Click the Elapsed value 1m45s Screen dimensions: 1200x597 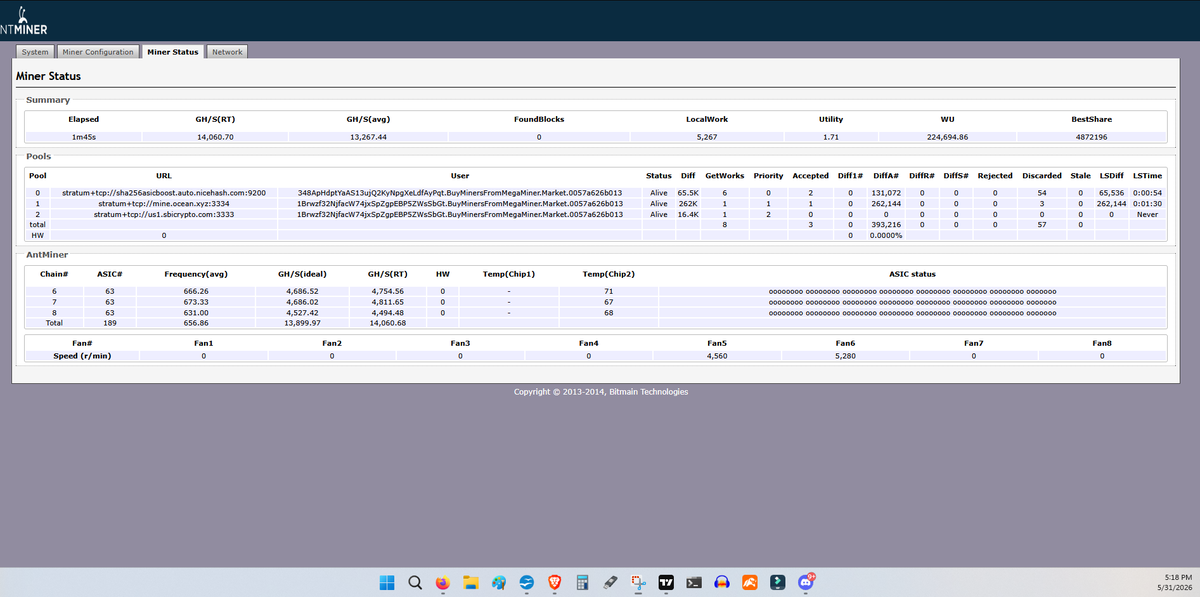(84, 137)
